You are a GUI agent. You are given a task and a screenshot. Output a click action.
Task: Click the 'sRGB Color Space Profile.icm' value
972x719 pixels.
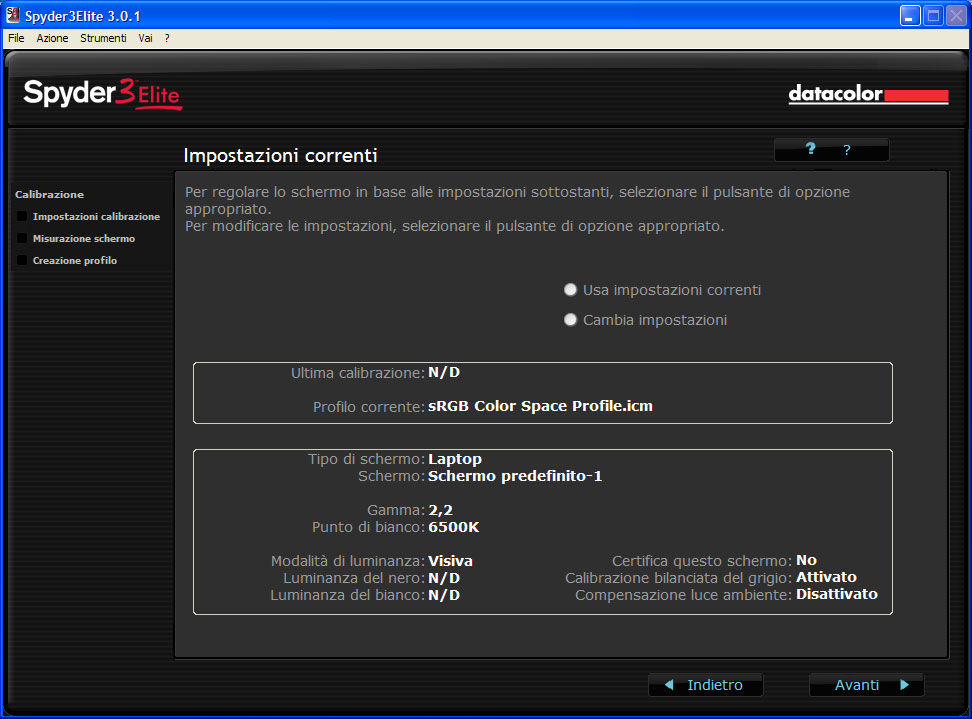(540, 406)
